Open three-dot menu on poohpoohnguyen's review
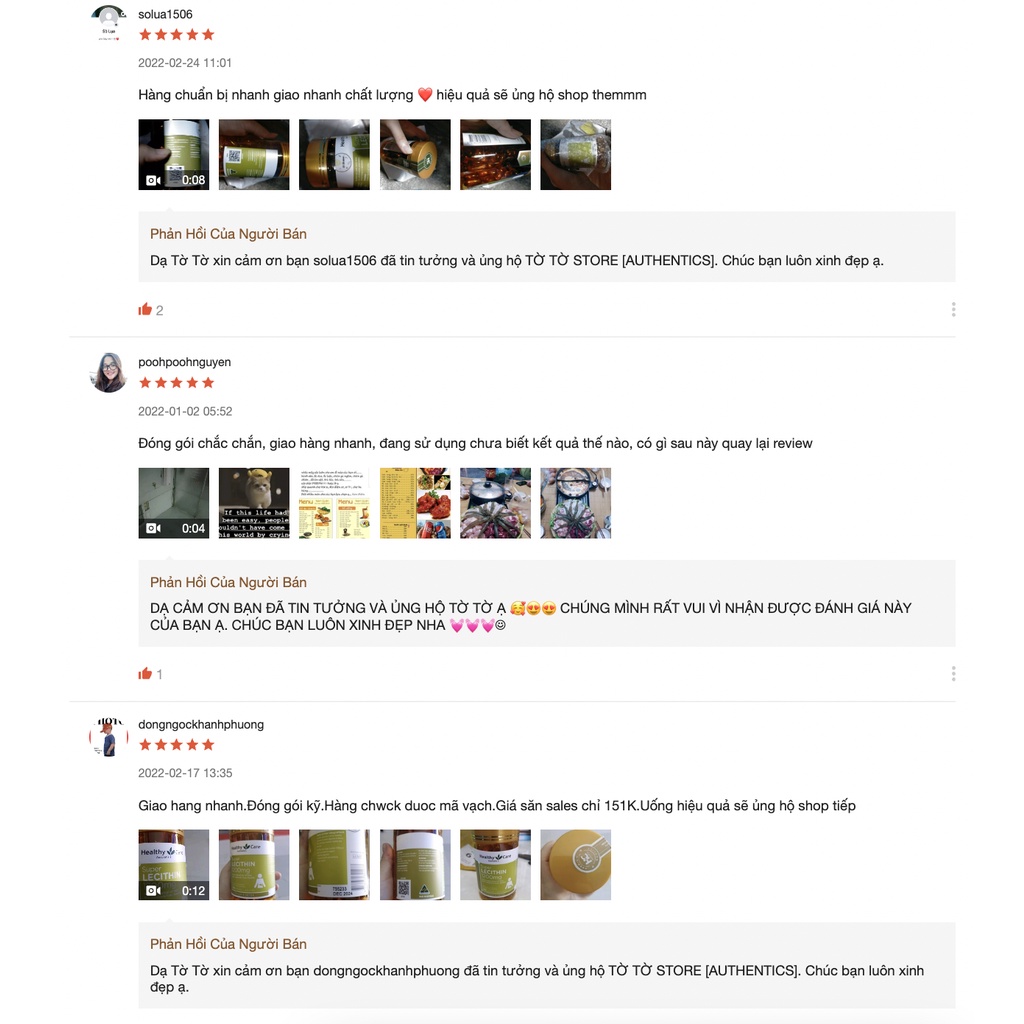 [x=953, y=673]
